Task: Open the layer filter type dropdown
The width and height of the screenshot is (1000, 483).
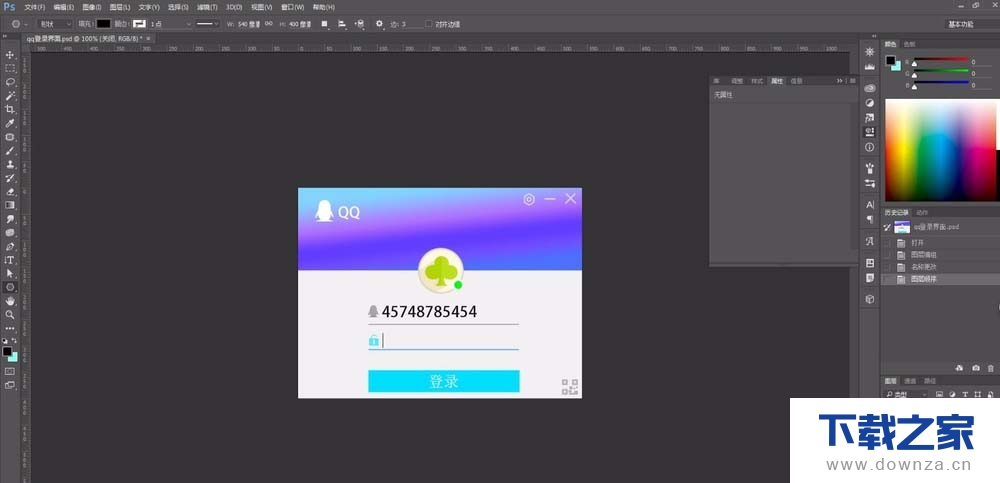Action: (906, 394)
